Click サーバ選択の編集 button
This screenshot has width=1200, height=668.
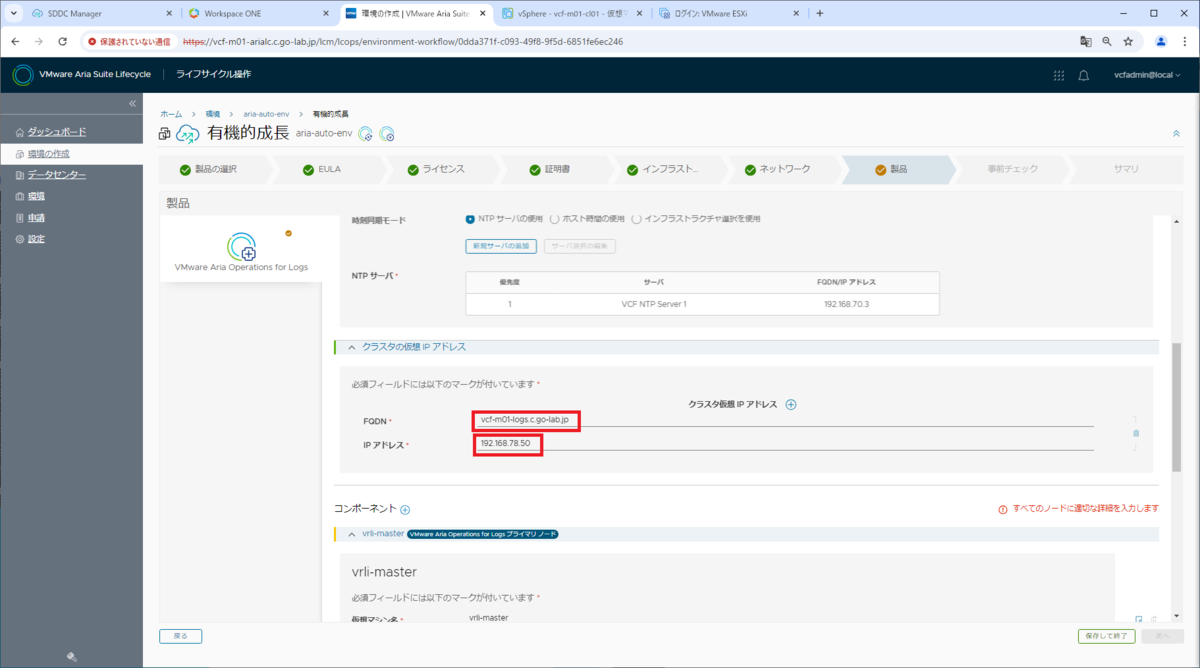pos(580,246)
